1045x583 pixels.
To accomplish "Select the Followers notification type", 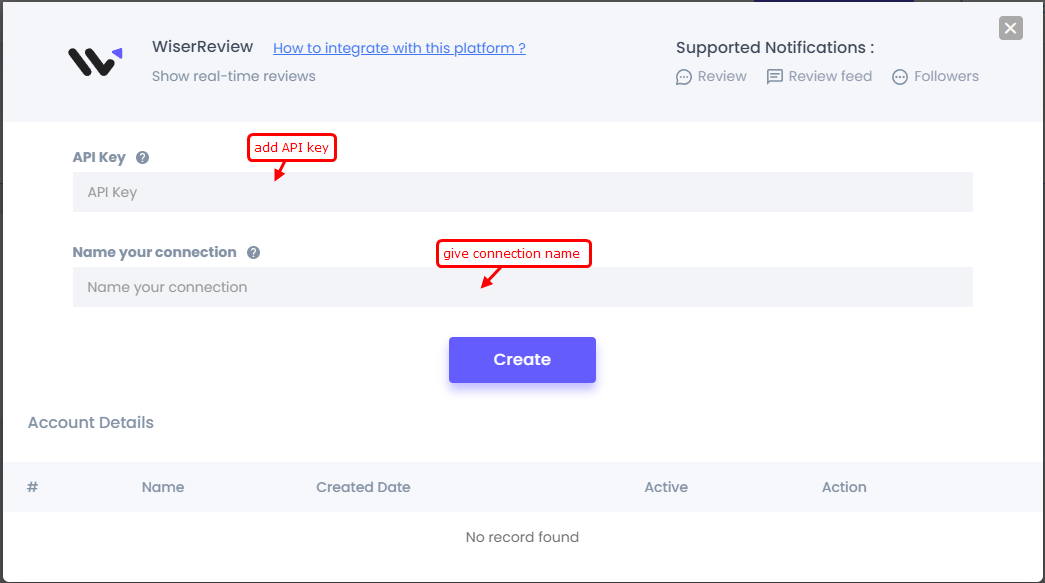I will pos(934,76).
